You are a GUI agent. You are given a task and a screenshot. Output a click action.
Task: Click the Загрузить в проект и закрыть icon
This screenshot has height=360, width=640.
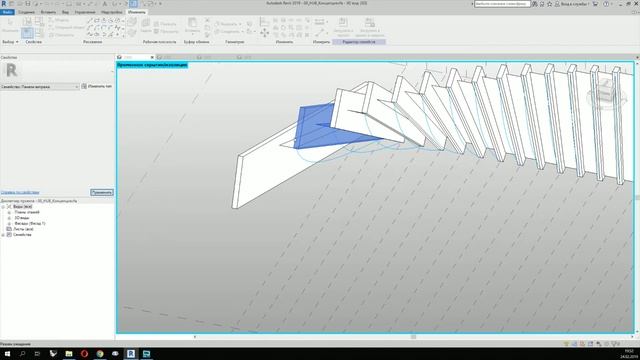[369, 27]
